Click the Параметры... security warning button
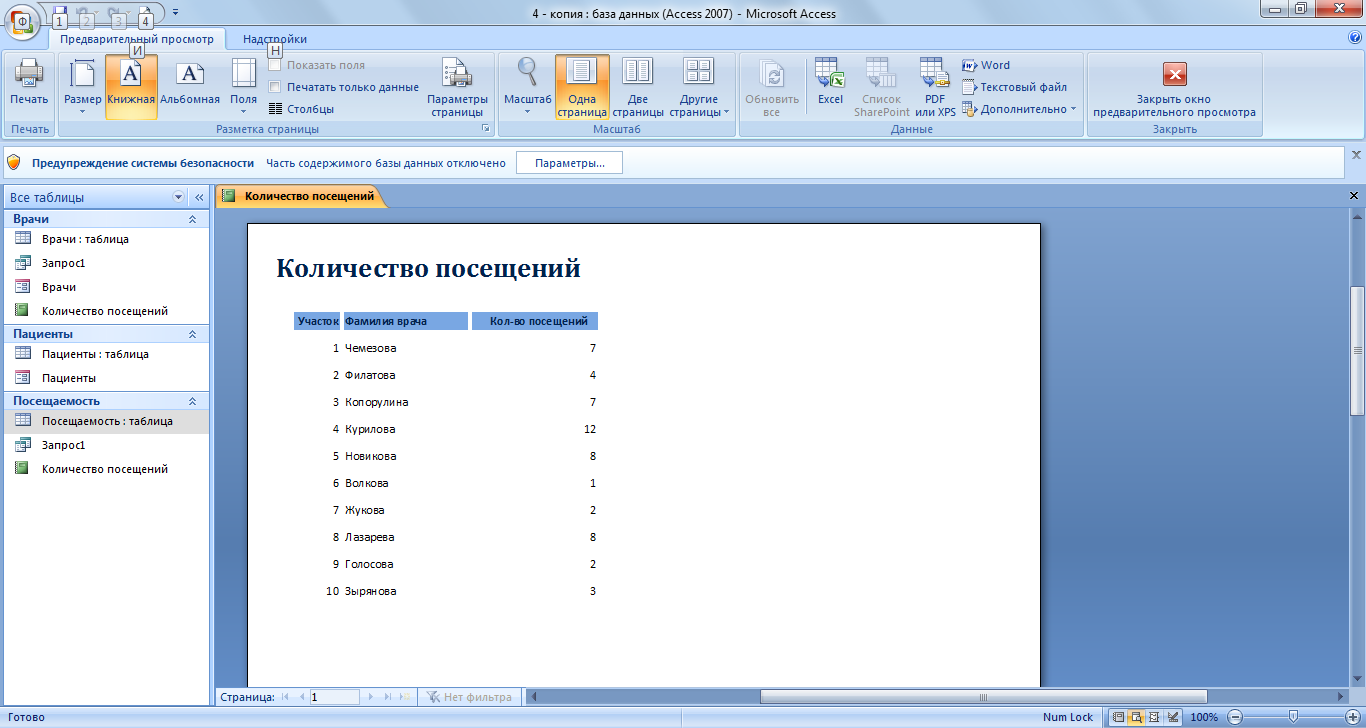The image size is (1366, 728). pos(569,163)
